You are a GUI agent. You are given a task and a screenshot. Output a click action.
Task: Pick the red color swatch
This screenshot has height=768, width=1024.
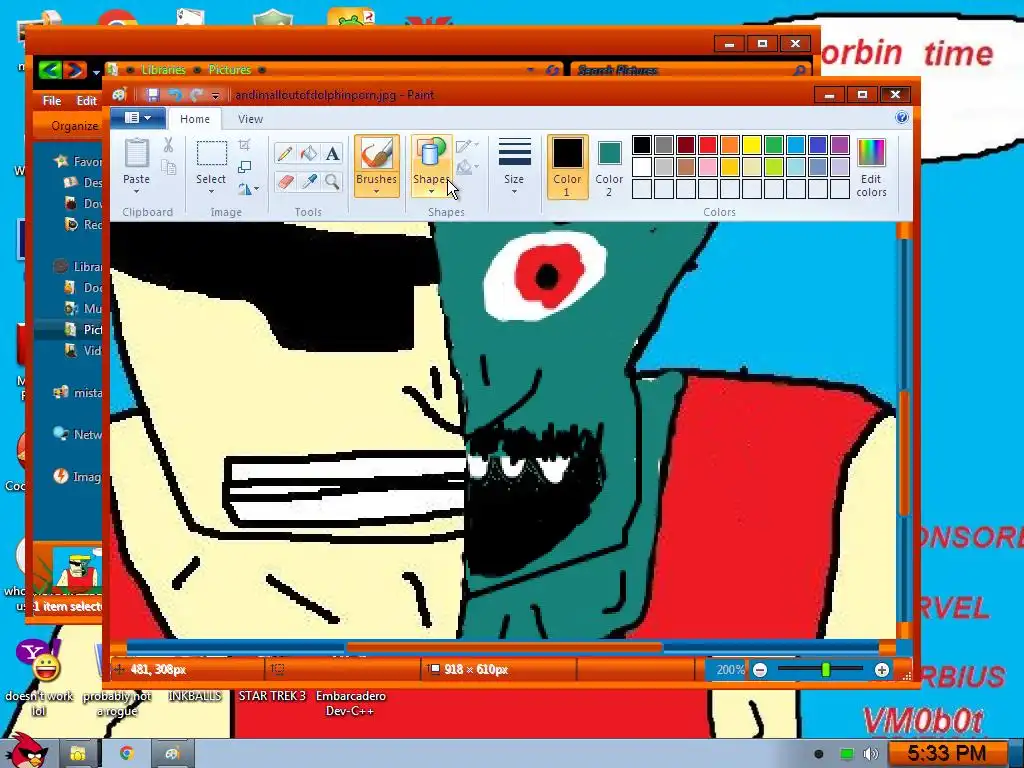(708, 145)
